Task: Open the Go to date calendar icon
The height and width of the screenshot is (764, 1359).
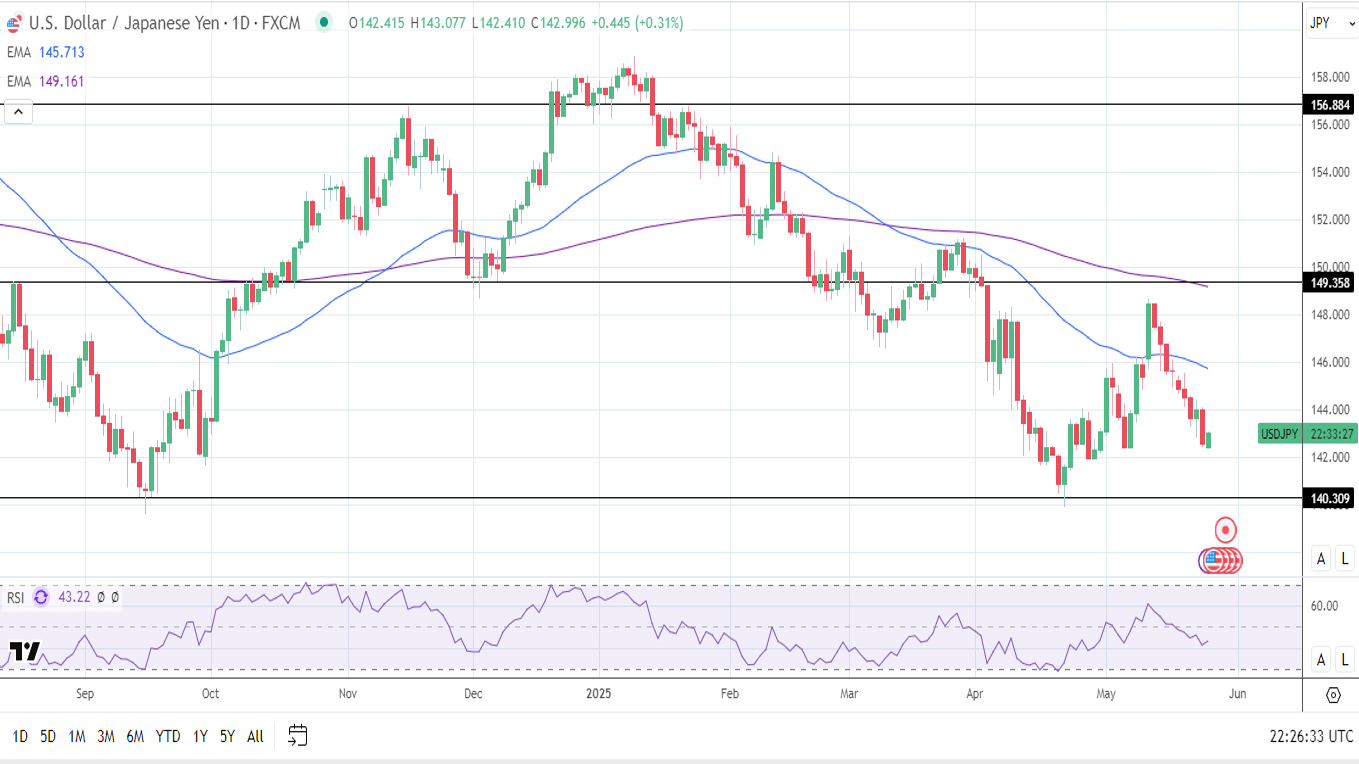Action: click(x=297, y=736)
